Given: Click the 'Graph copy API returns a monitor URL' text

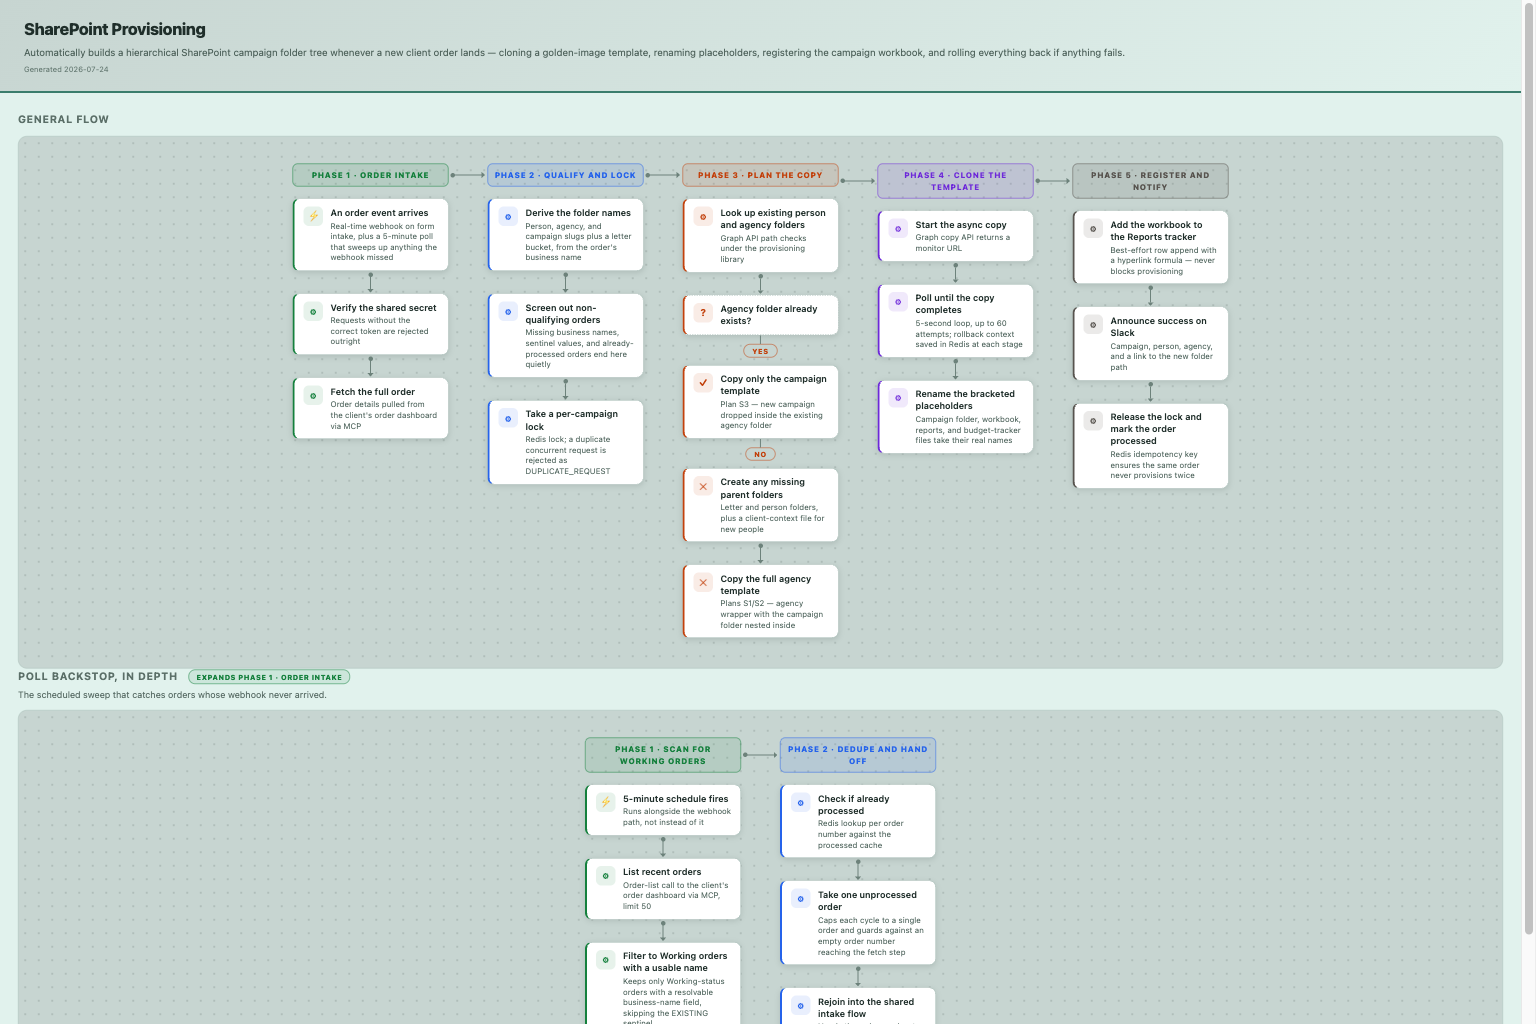Looking at the screenshot, I should (x=963, y=243).
